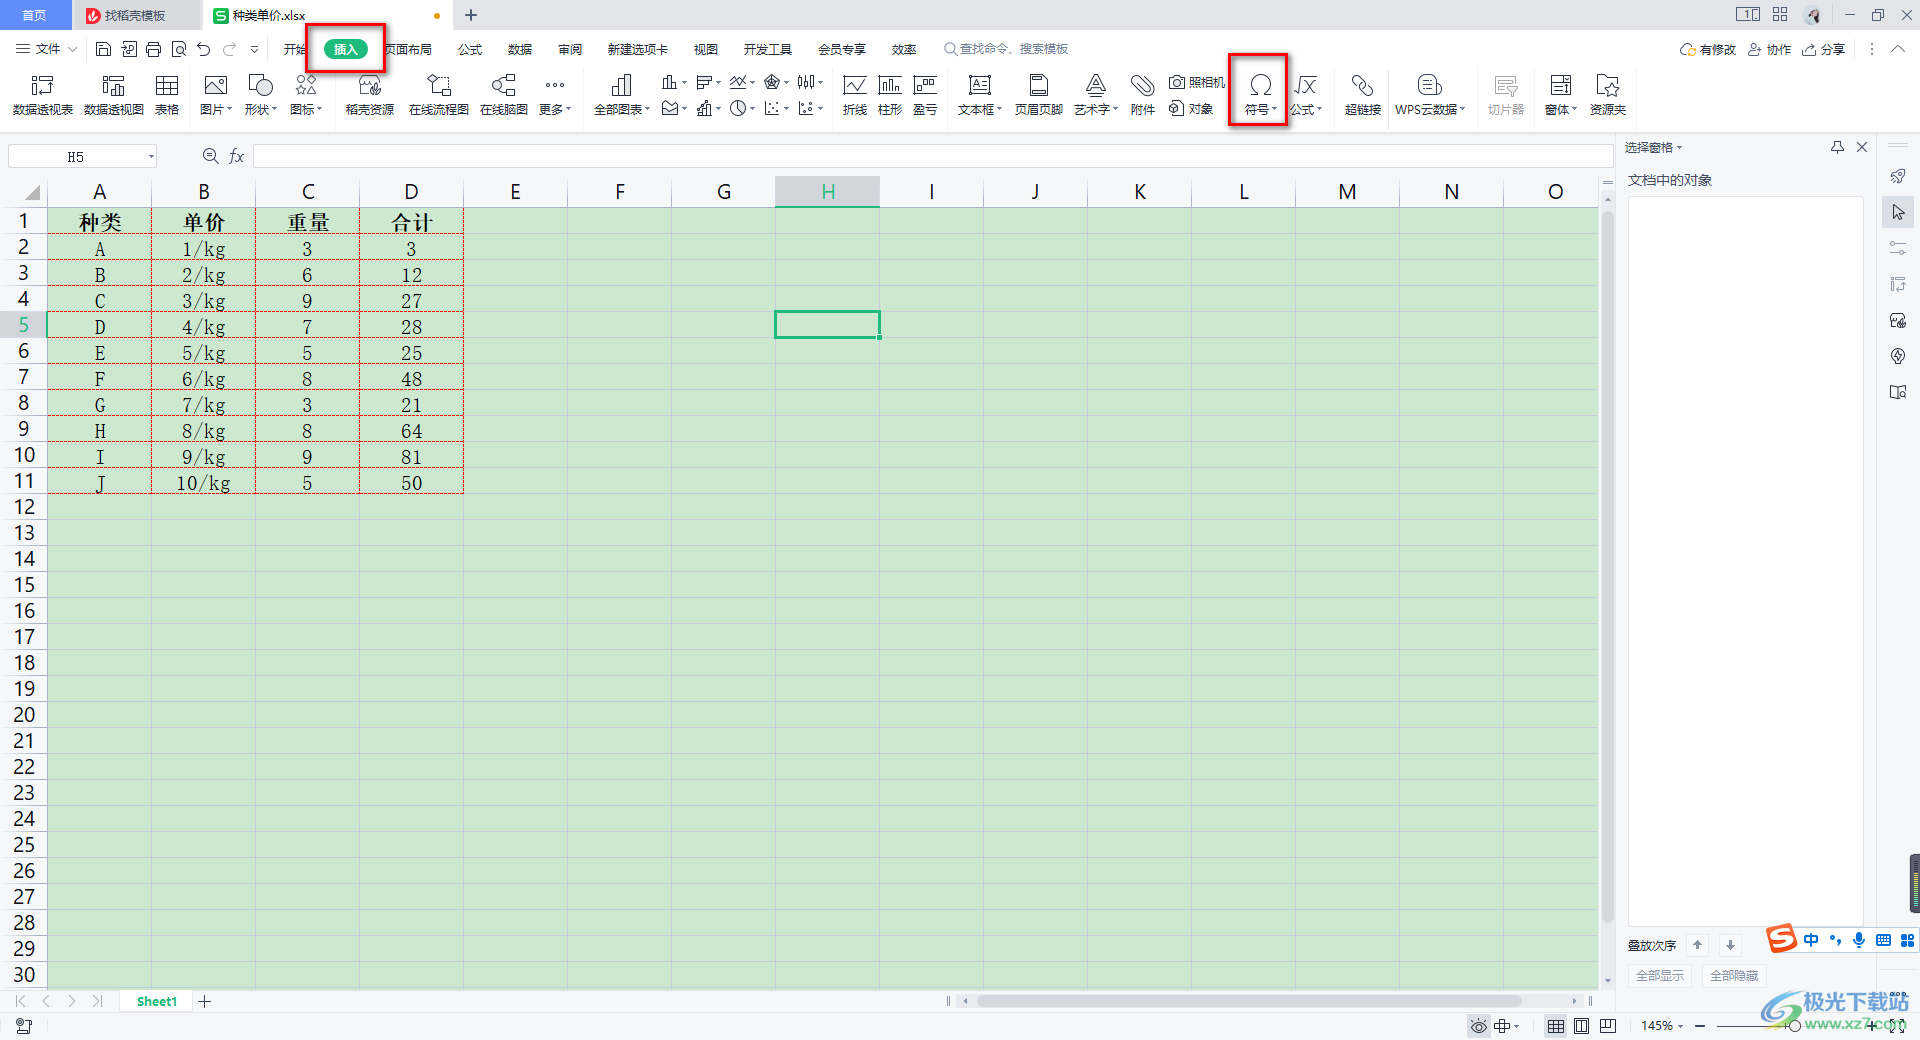
Task: Click the 协作 collaborate button
Action: (1769, 49)
